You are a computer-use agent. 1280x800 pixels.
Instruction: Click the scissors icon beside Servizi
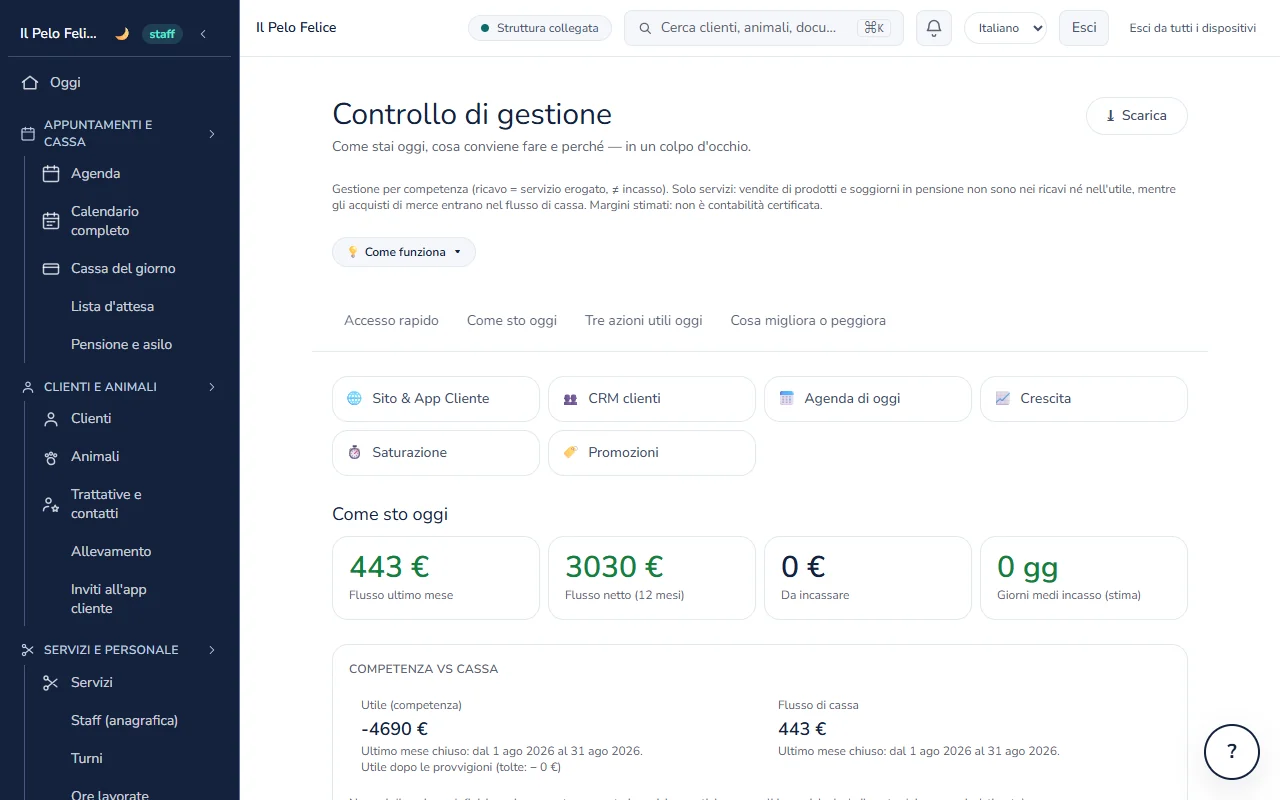click(51, 683)
